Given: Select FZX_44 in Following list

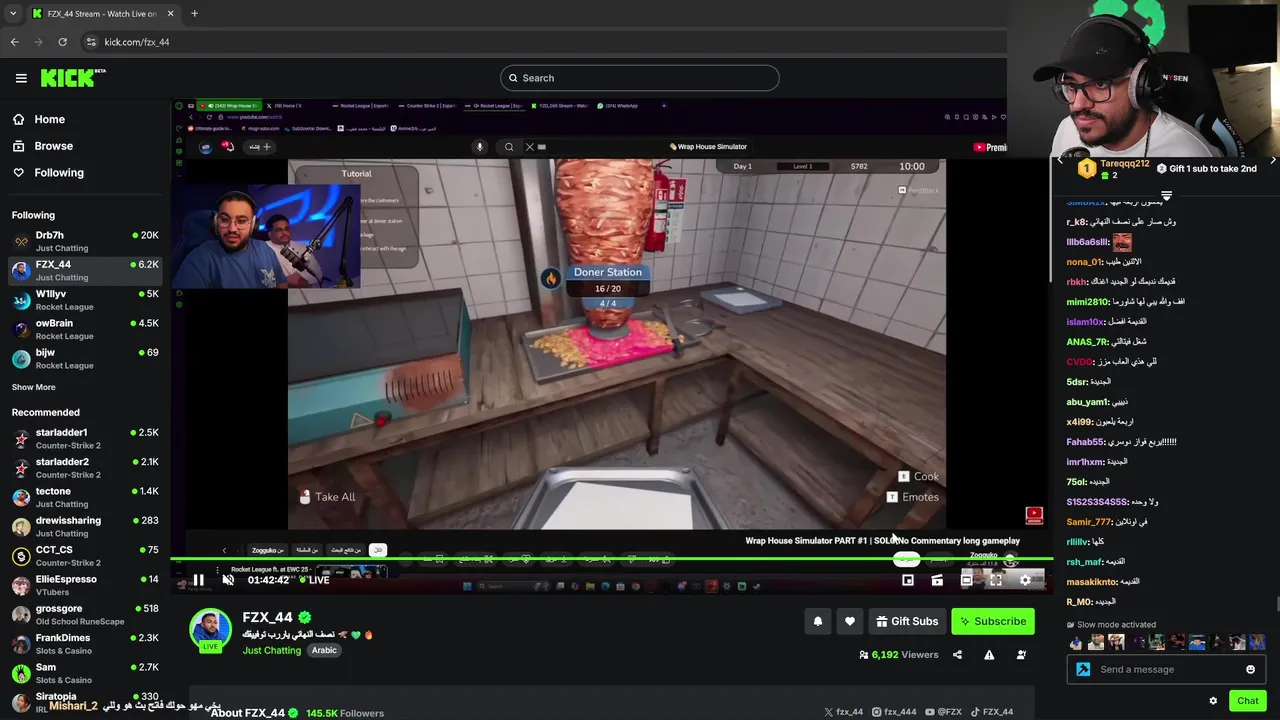Looking at the screenshot, I should coord(85,271).
